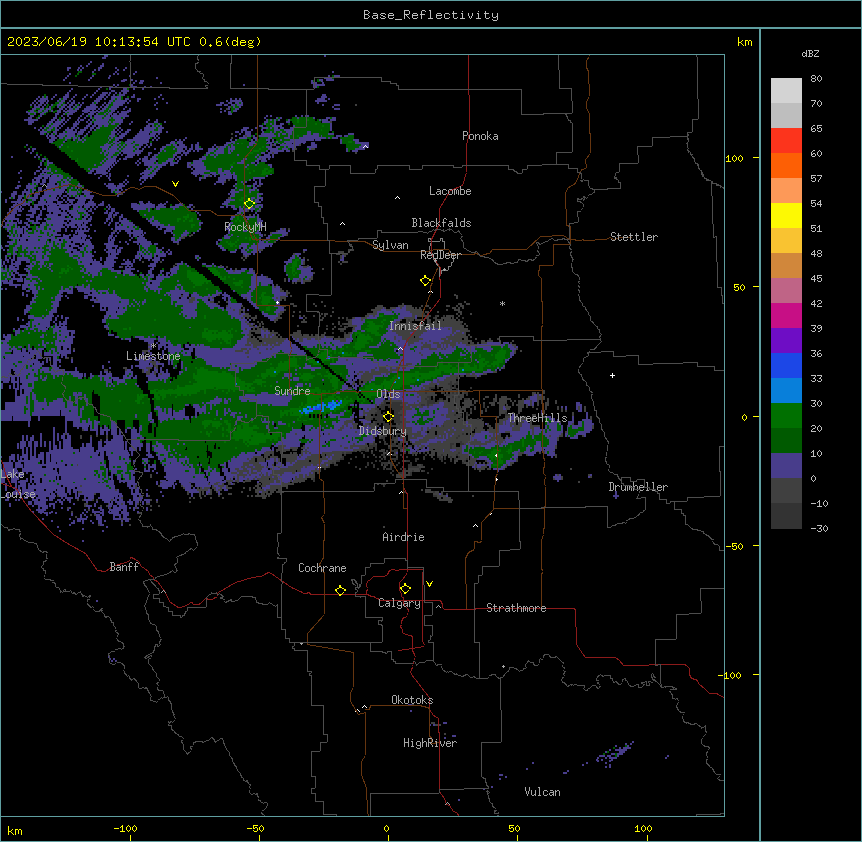This screenshot has width=862, height=842.
Task: Click the yellow diamond marker south of RedDeer
Action: [x=426, y=281]
